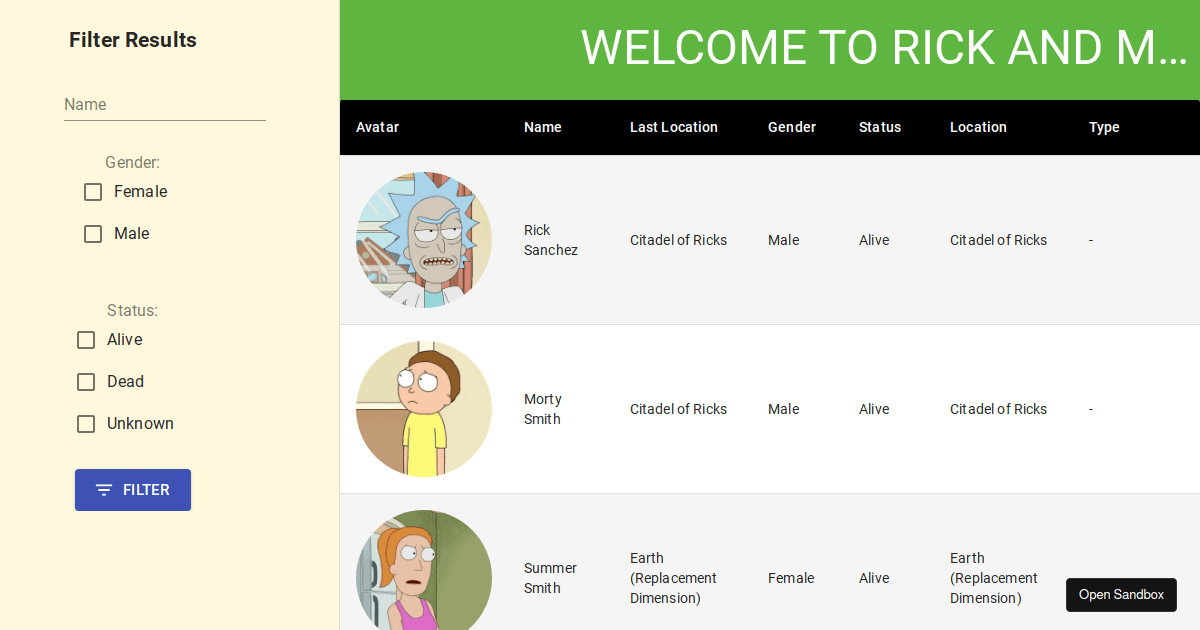Click Summer Smith's Last Location Earth cell
1200x630 pixels.
[673, 578]
